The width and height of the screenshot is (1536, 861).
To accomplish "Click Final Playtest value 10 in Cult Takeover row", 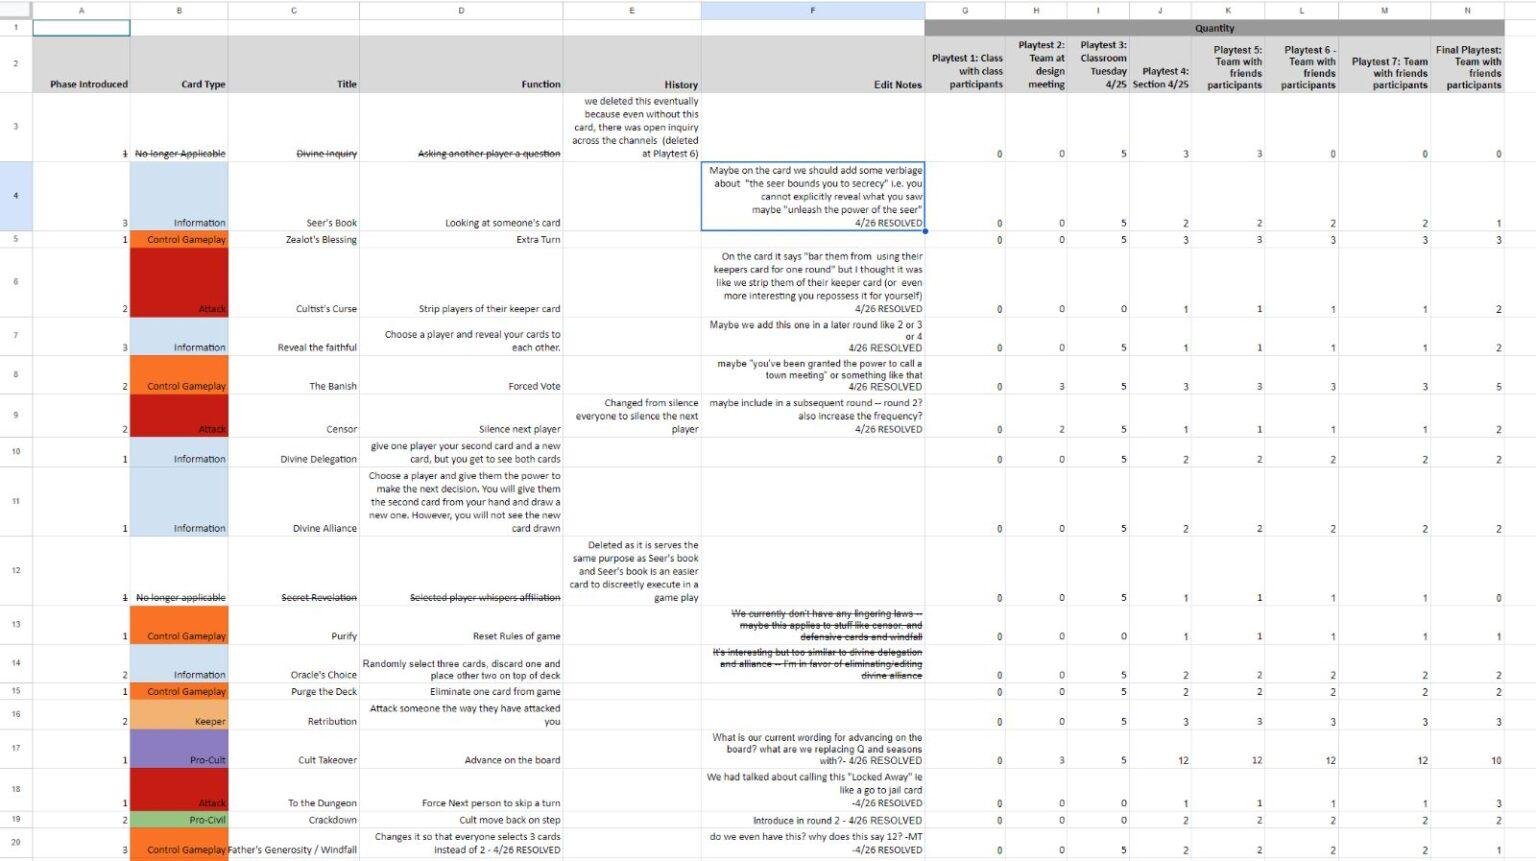I will 1468,749.
